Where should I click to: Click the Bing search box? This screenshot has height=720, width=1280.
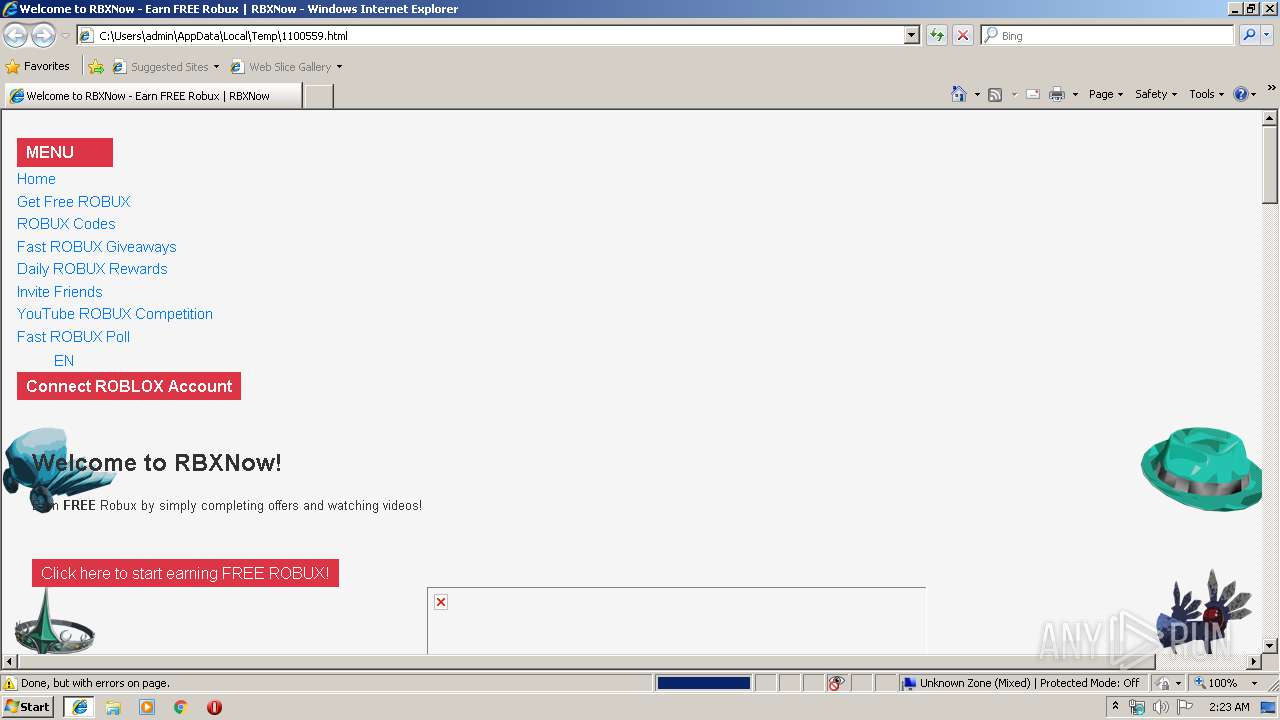(1108, 35)
